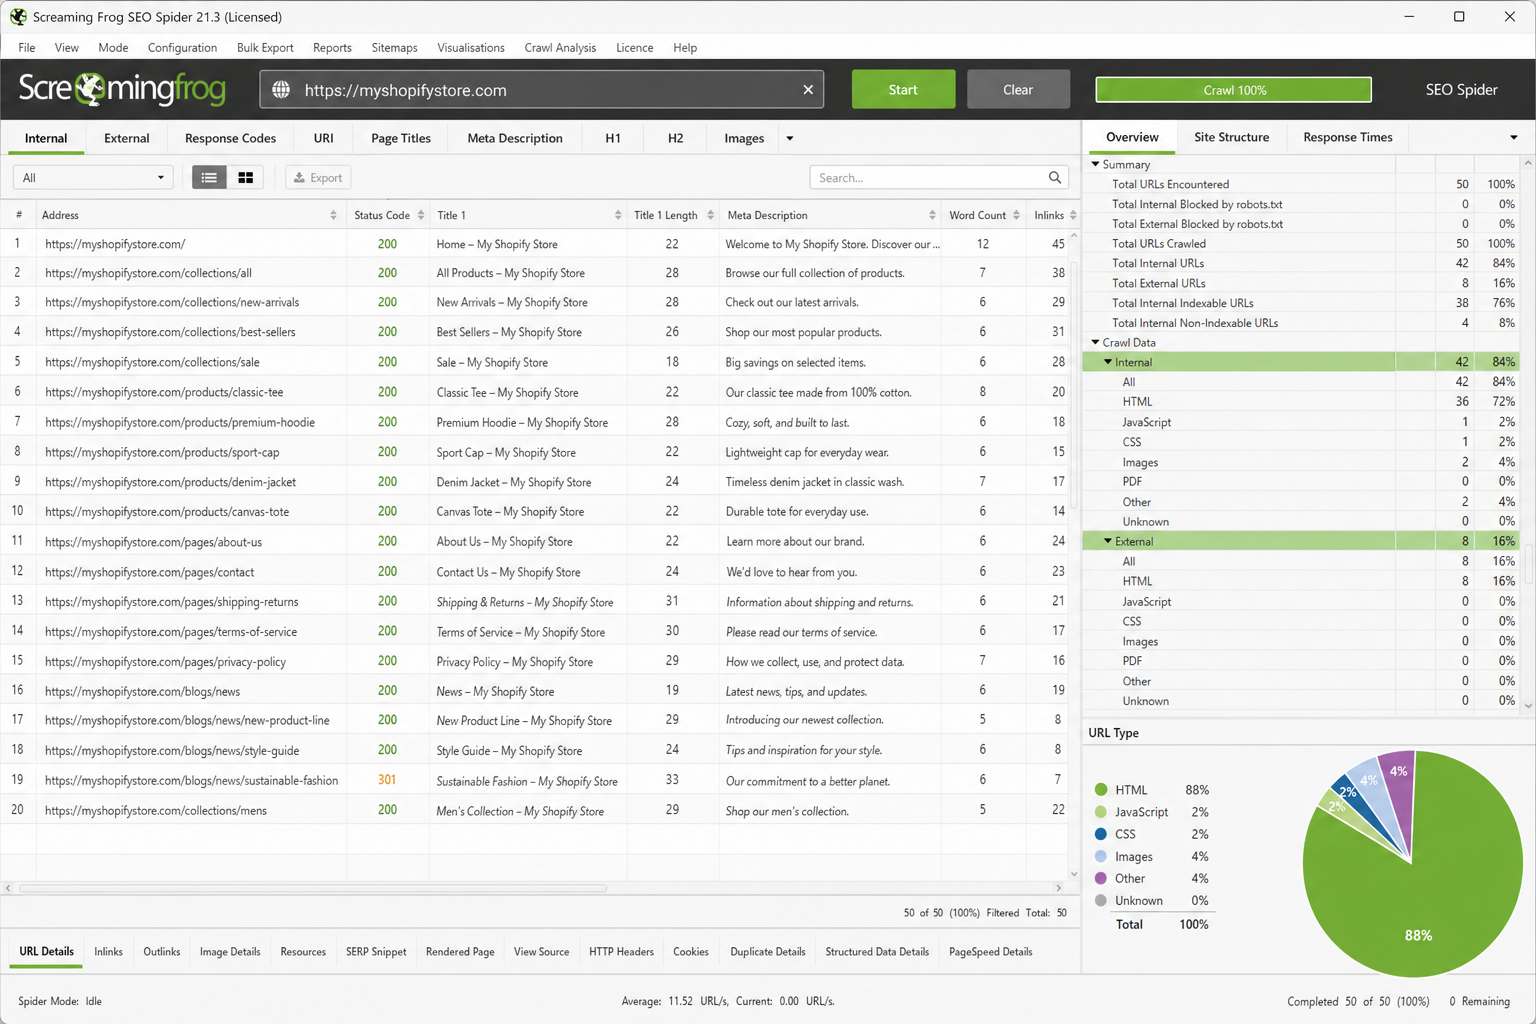
Task: Switch to list view icon
Action: (209, 177)
